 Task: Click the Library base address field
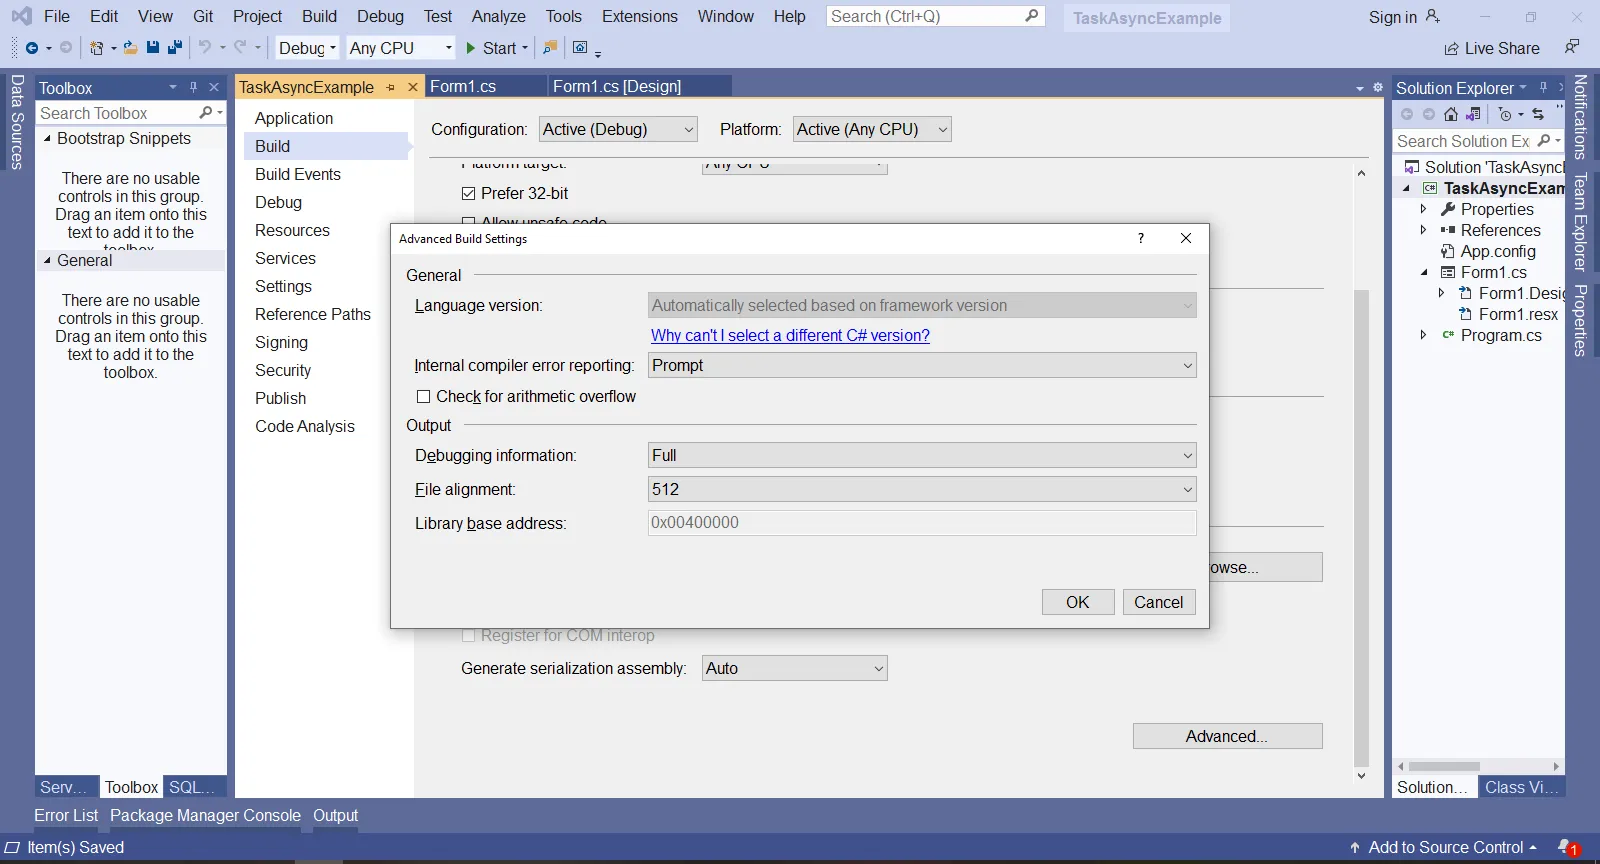[x=922, y=523]
